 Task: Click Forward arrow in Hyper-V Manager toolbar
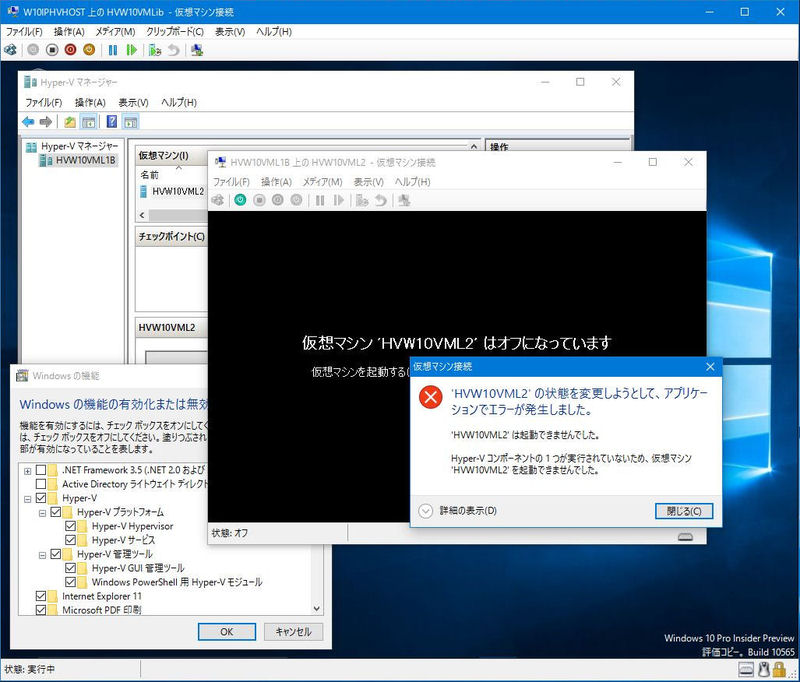click(x=46, y=121)
